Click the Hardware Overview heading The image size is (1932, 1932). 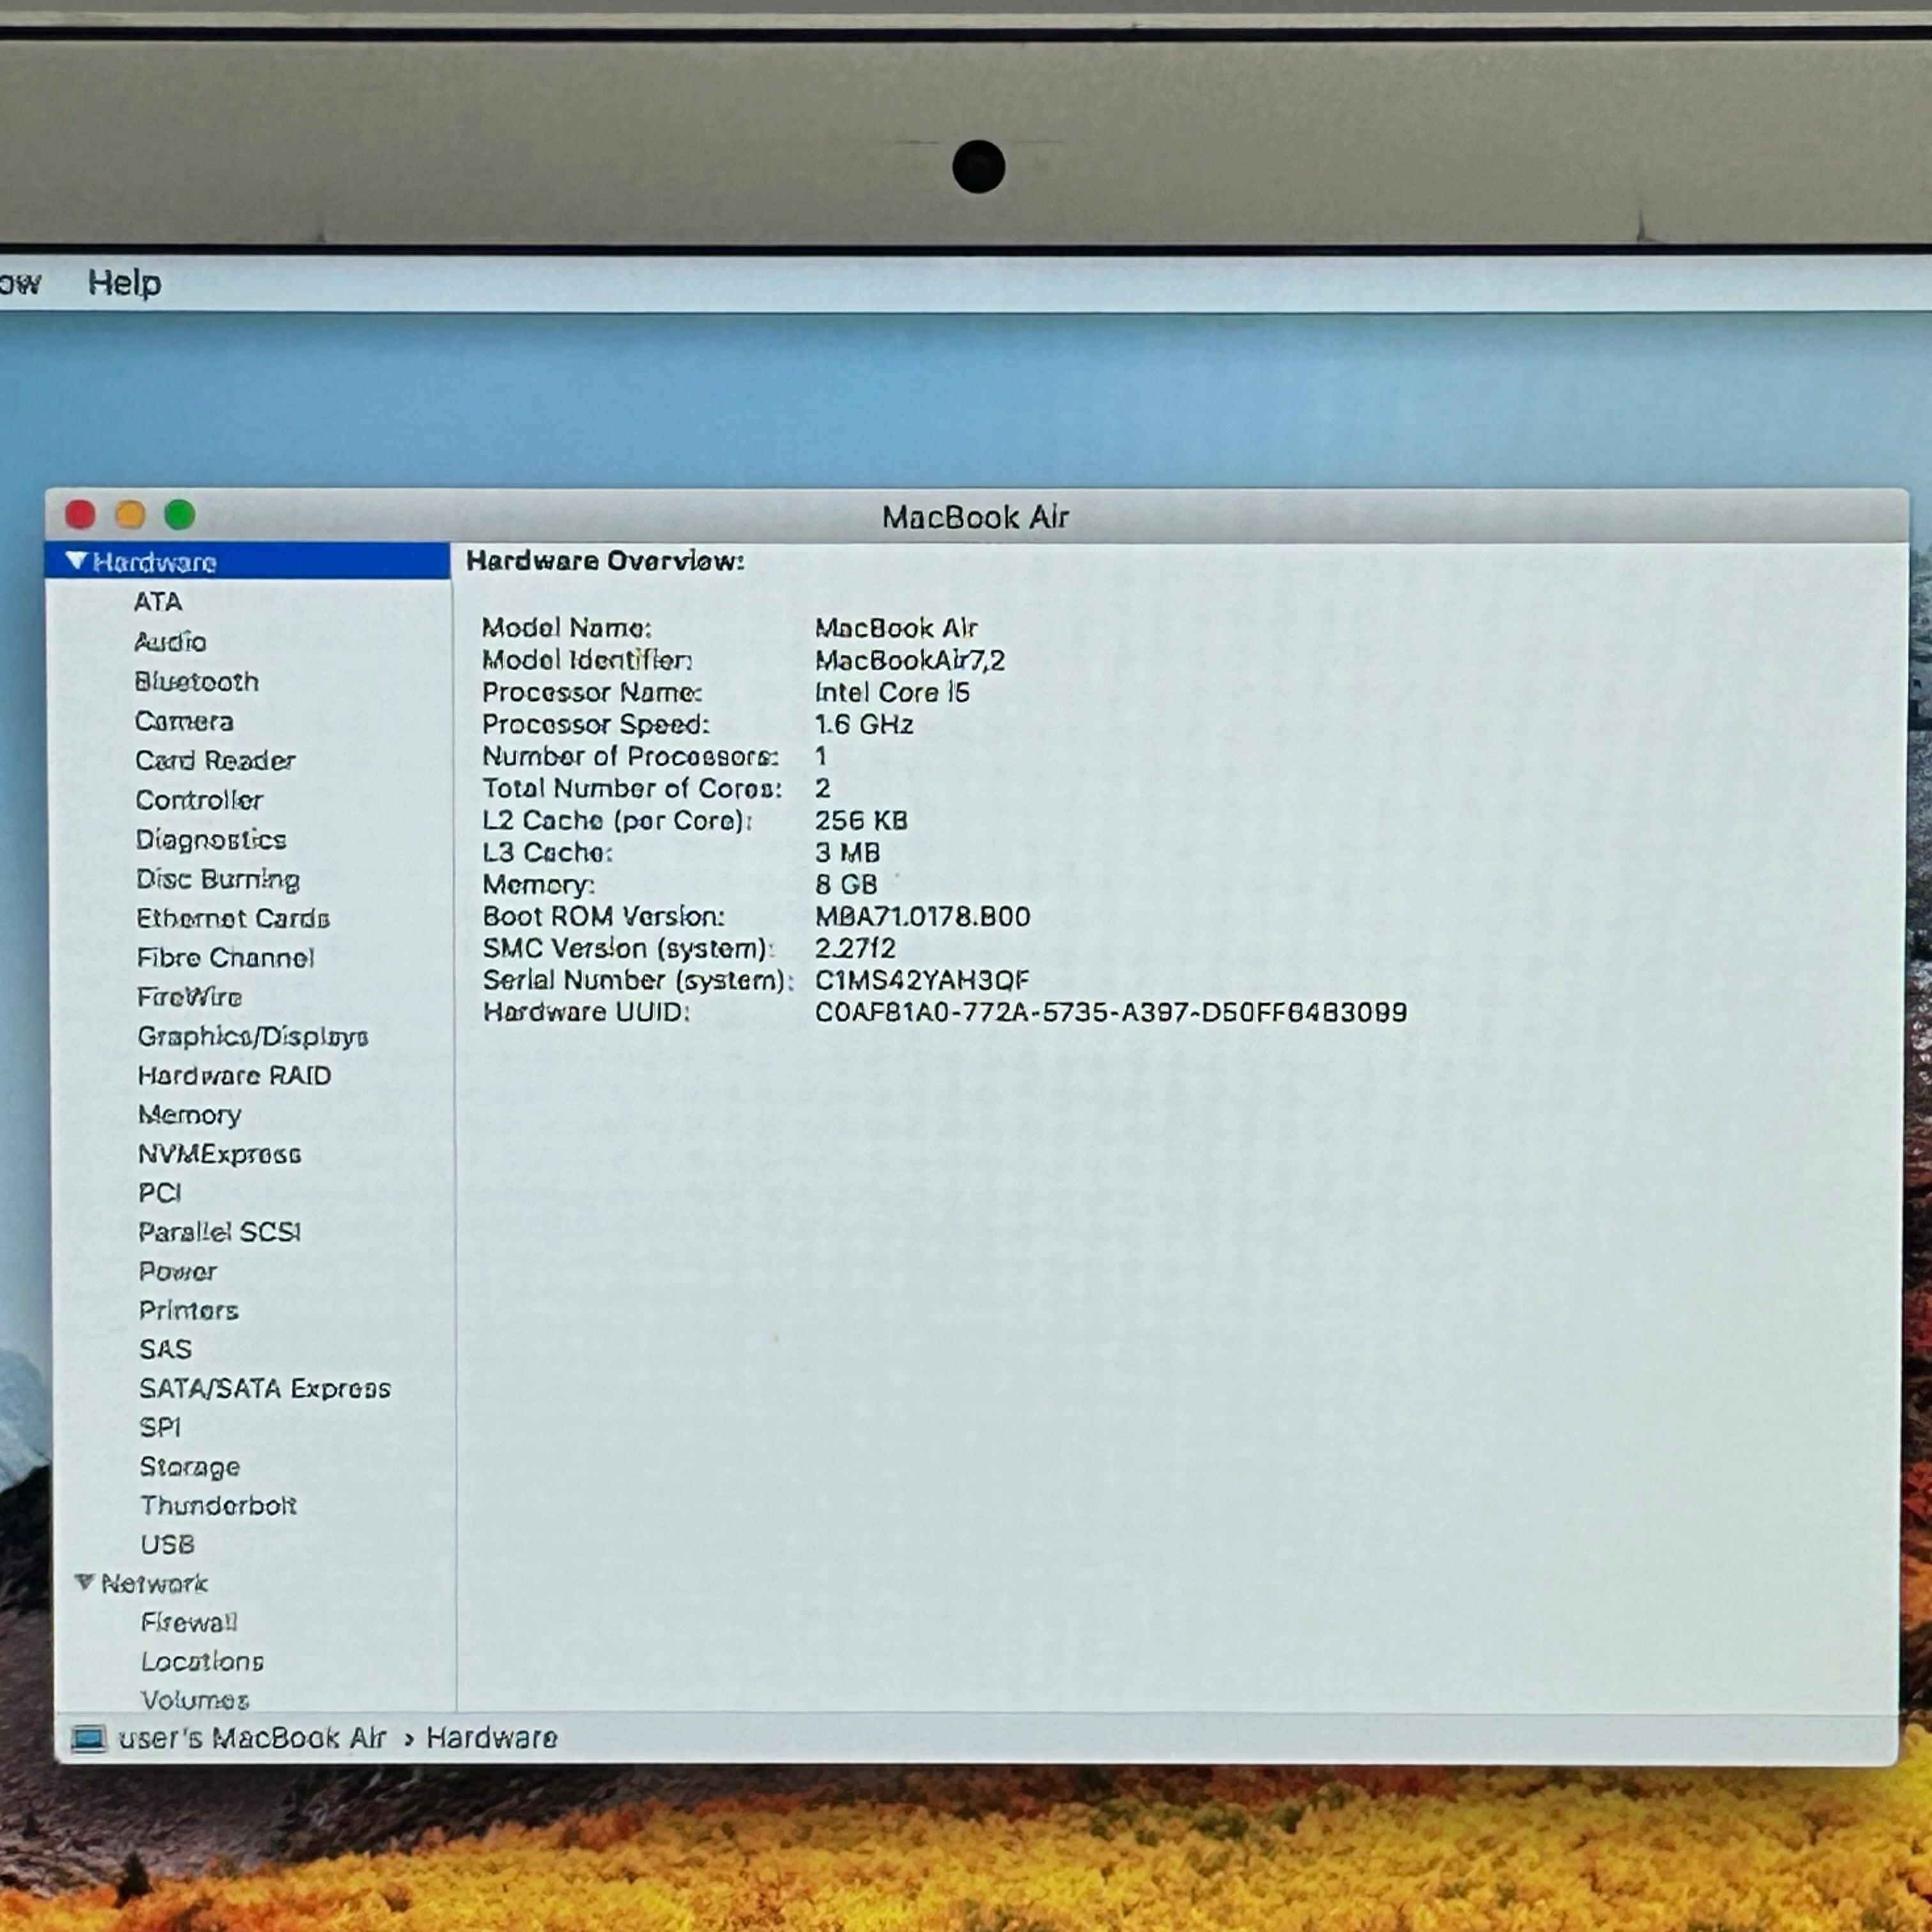605,561
